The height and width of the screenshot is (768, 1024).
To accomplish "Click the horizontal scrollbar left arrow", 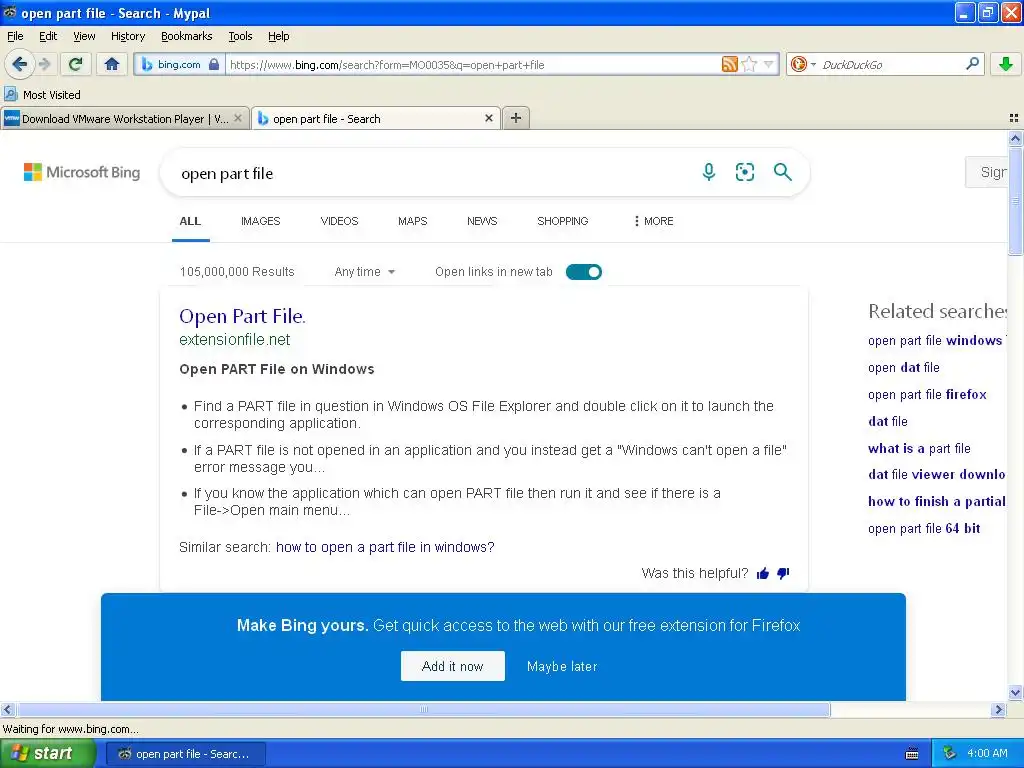I will 7,709.
